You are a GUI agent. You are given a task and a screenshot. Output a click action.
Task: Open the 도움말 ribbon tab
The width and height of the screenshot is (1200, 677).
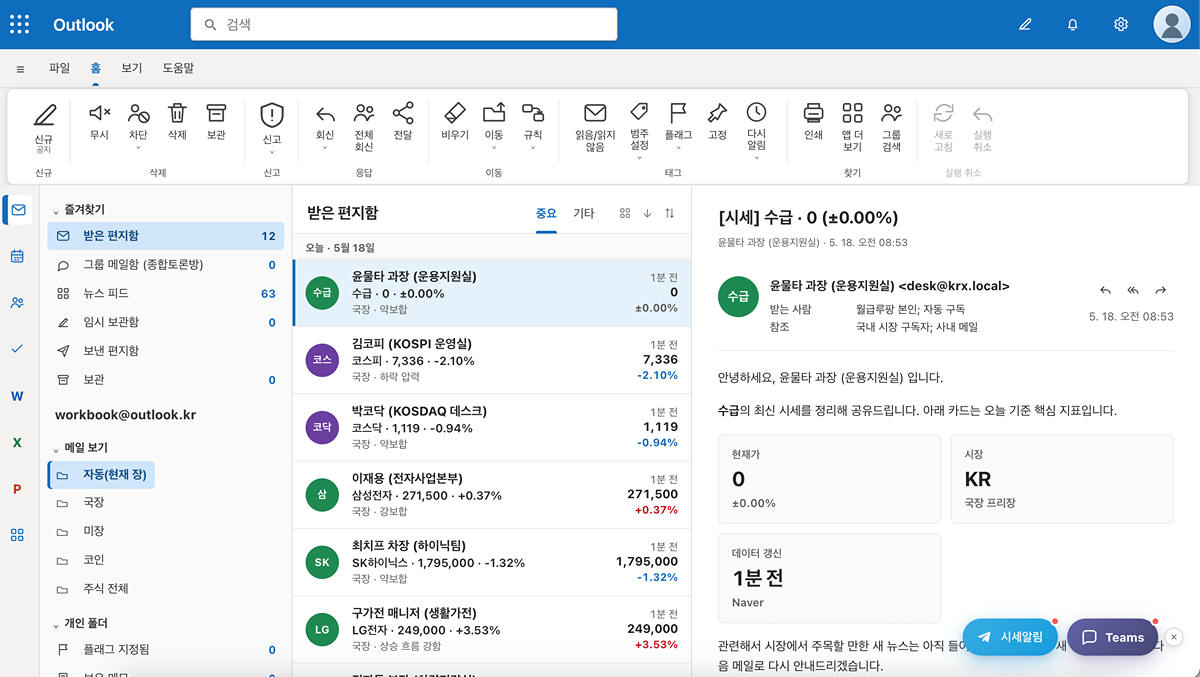point(178,68)
